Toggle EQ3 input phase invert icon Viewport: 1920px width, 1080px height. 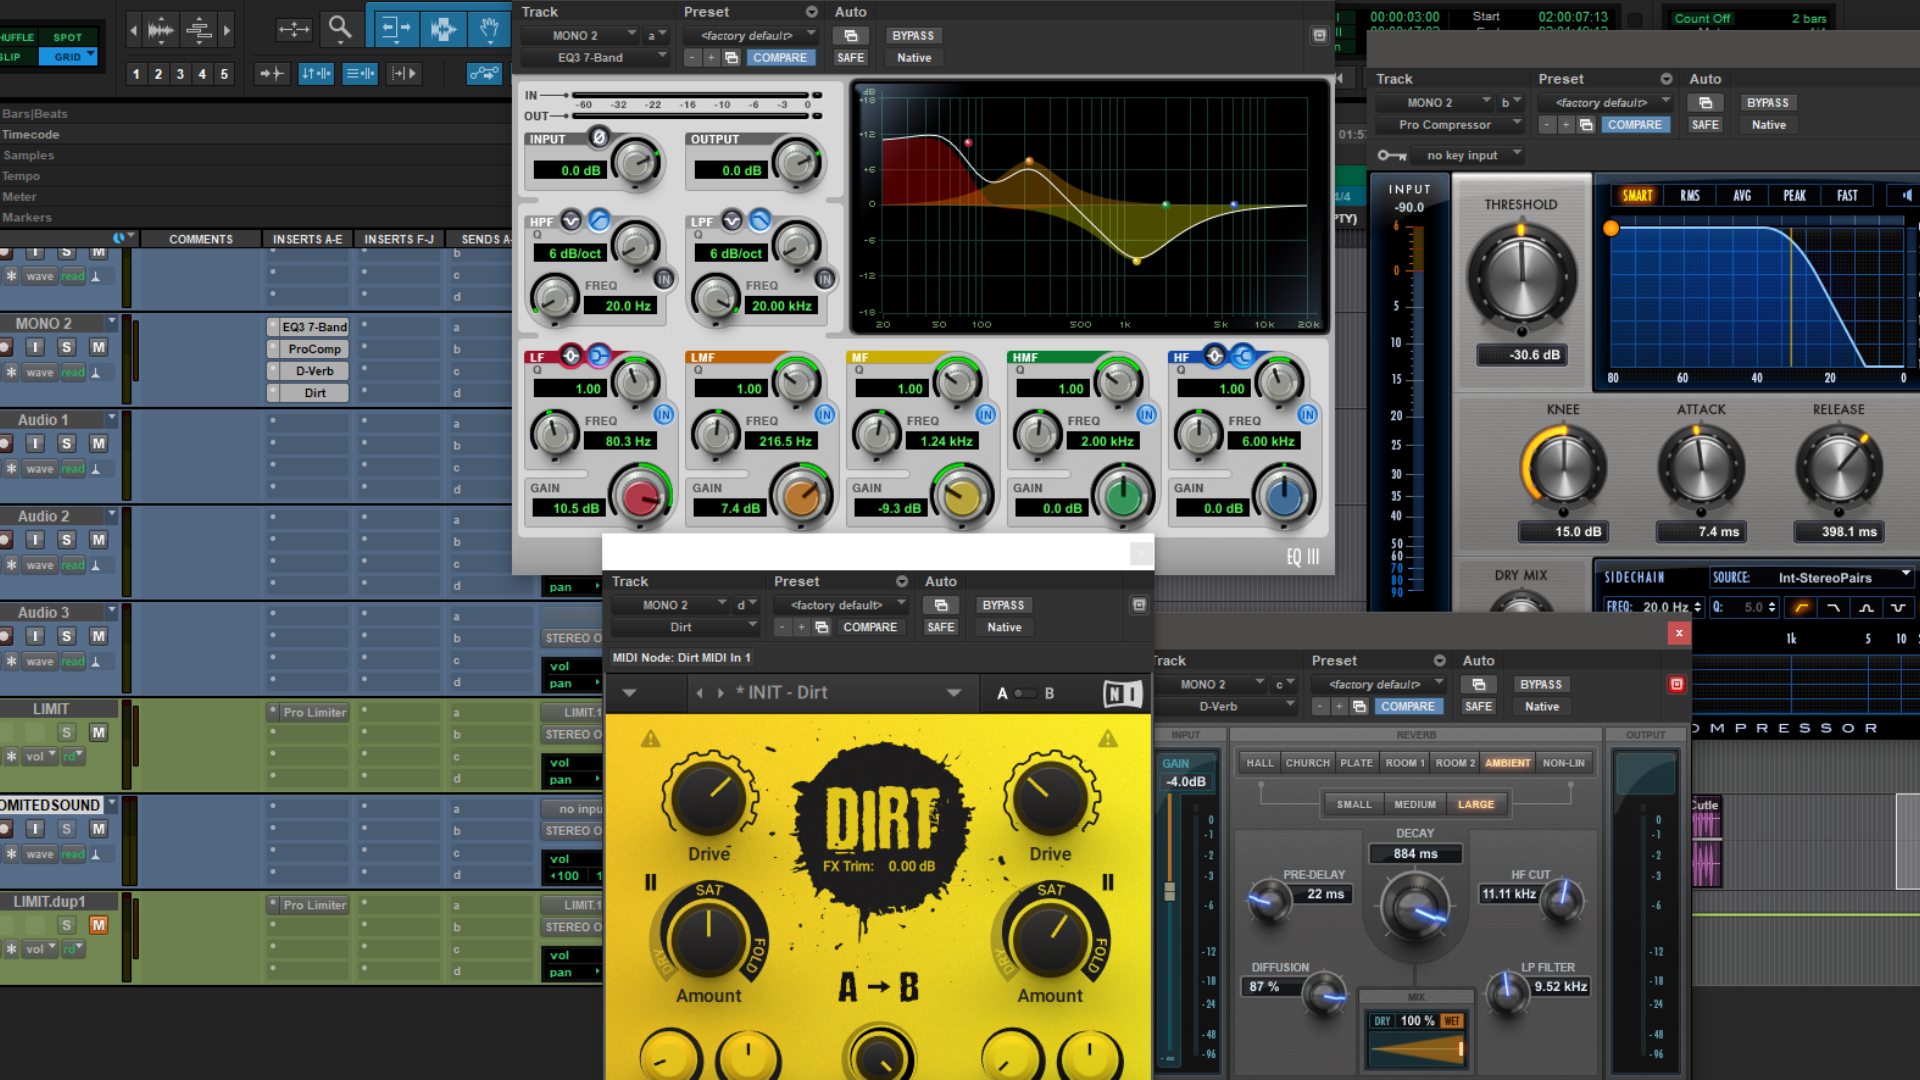[598, 138]
